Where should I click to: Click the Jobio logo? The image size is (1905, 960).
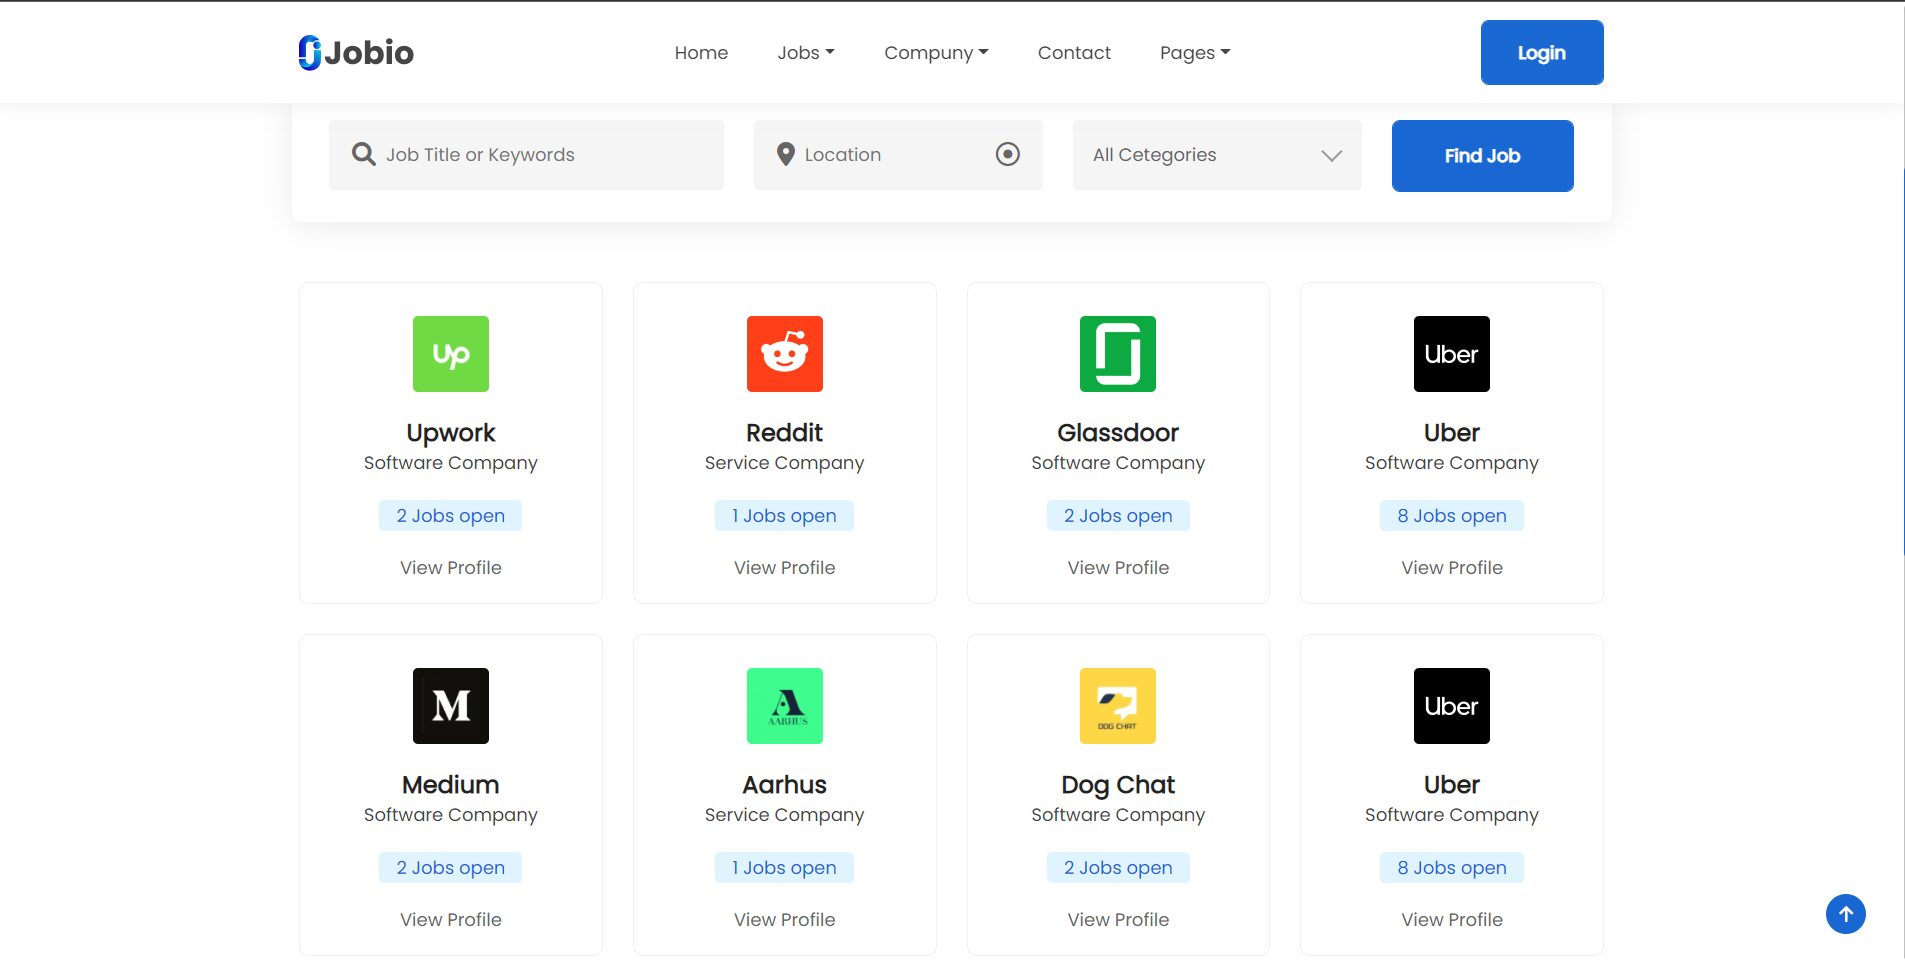(x=356, y=53)
